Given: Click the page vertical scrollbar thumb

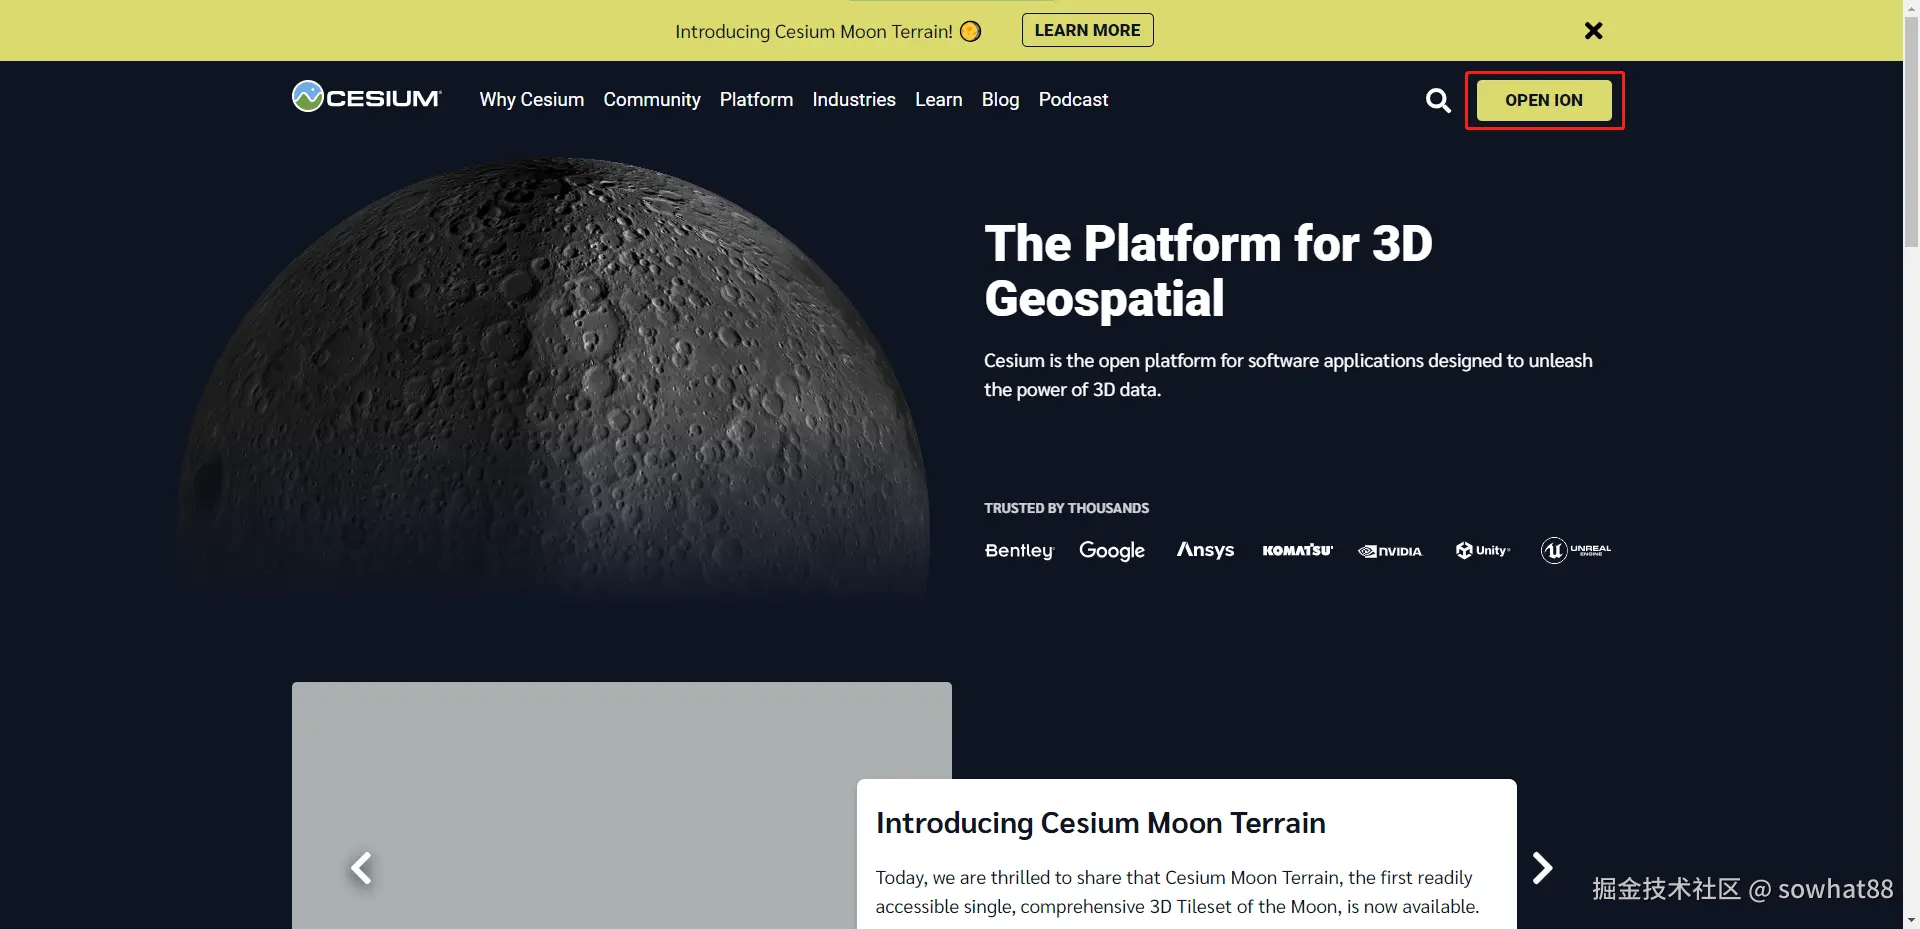Looking at the screenshot, I should [1911, 130].
